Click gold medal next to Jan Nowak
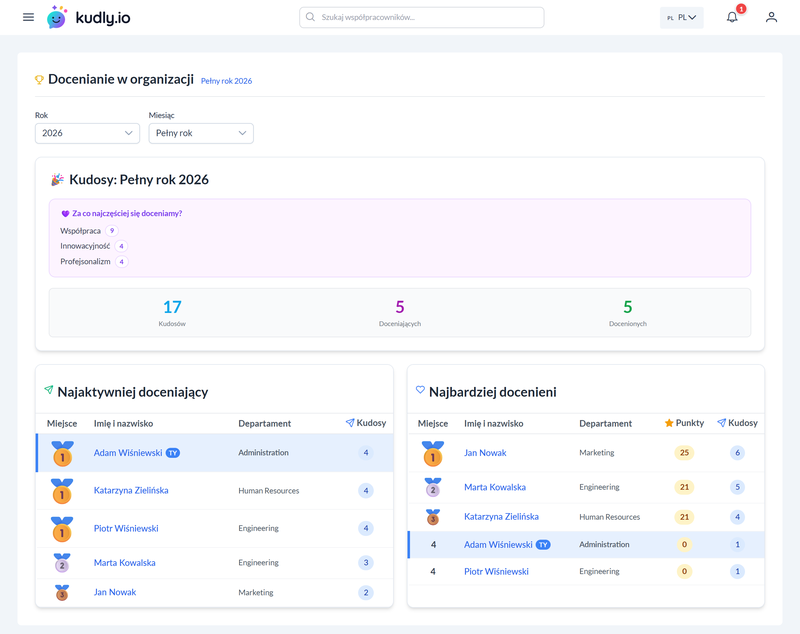 (x=433, y=453)
